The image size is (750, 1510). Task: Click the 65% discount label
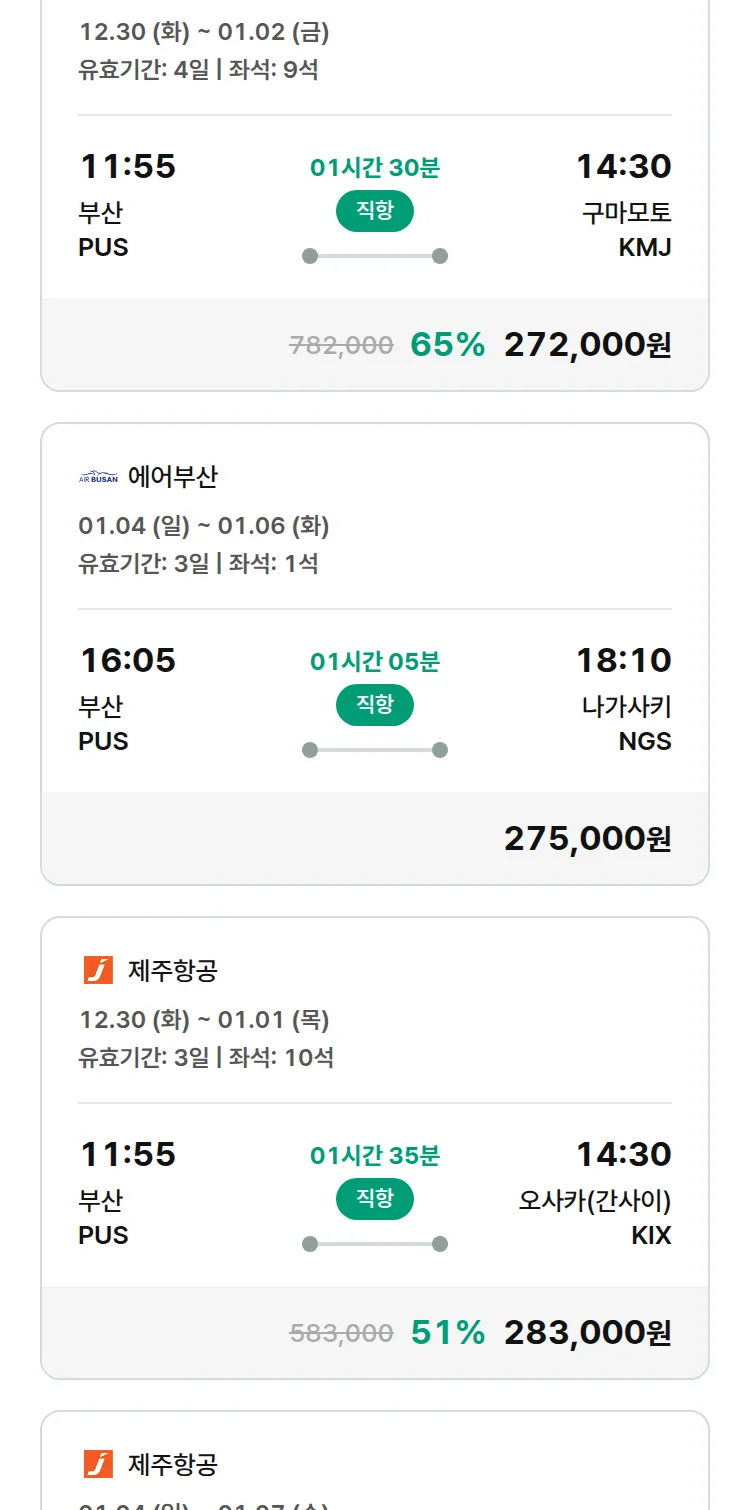tap(447, 345)
